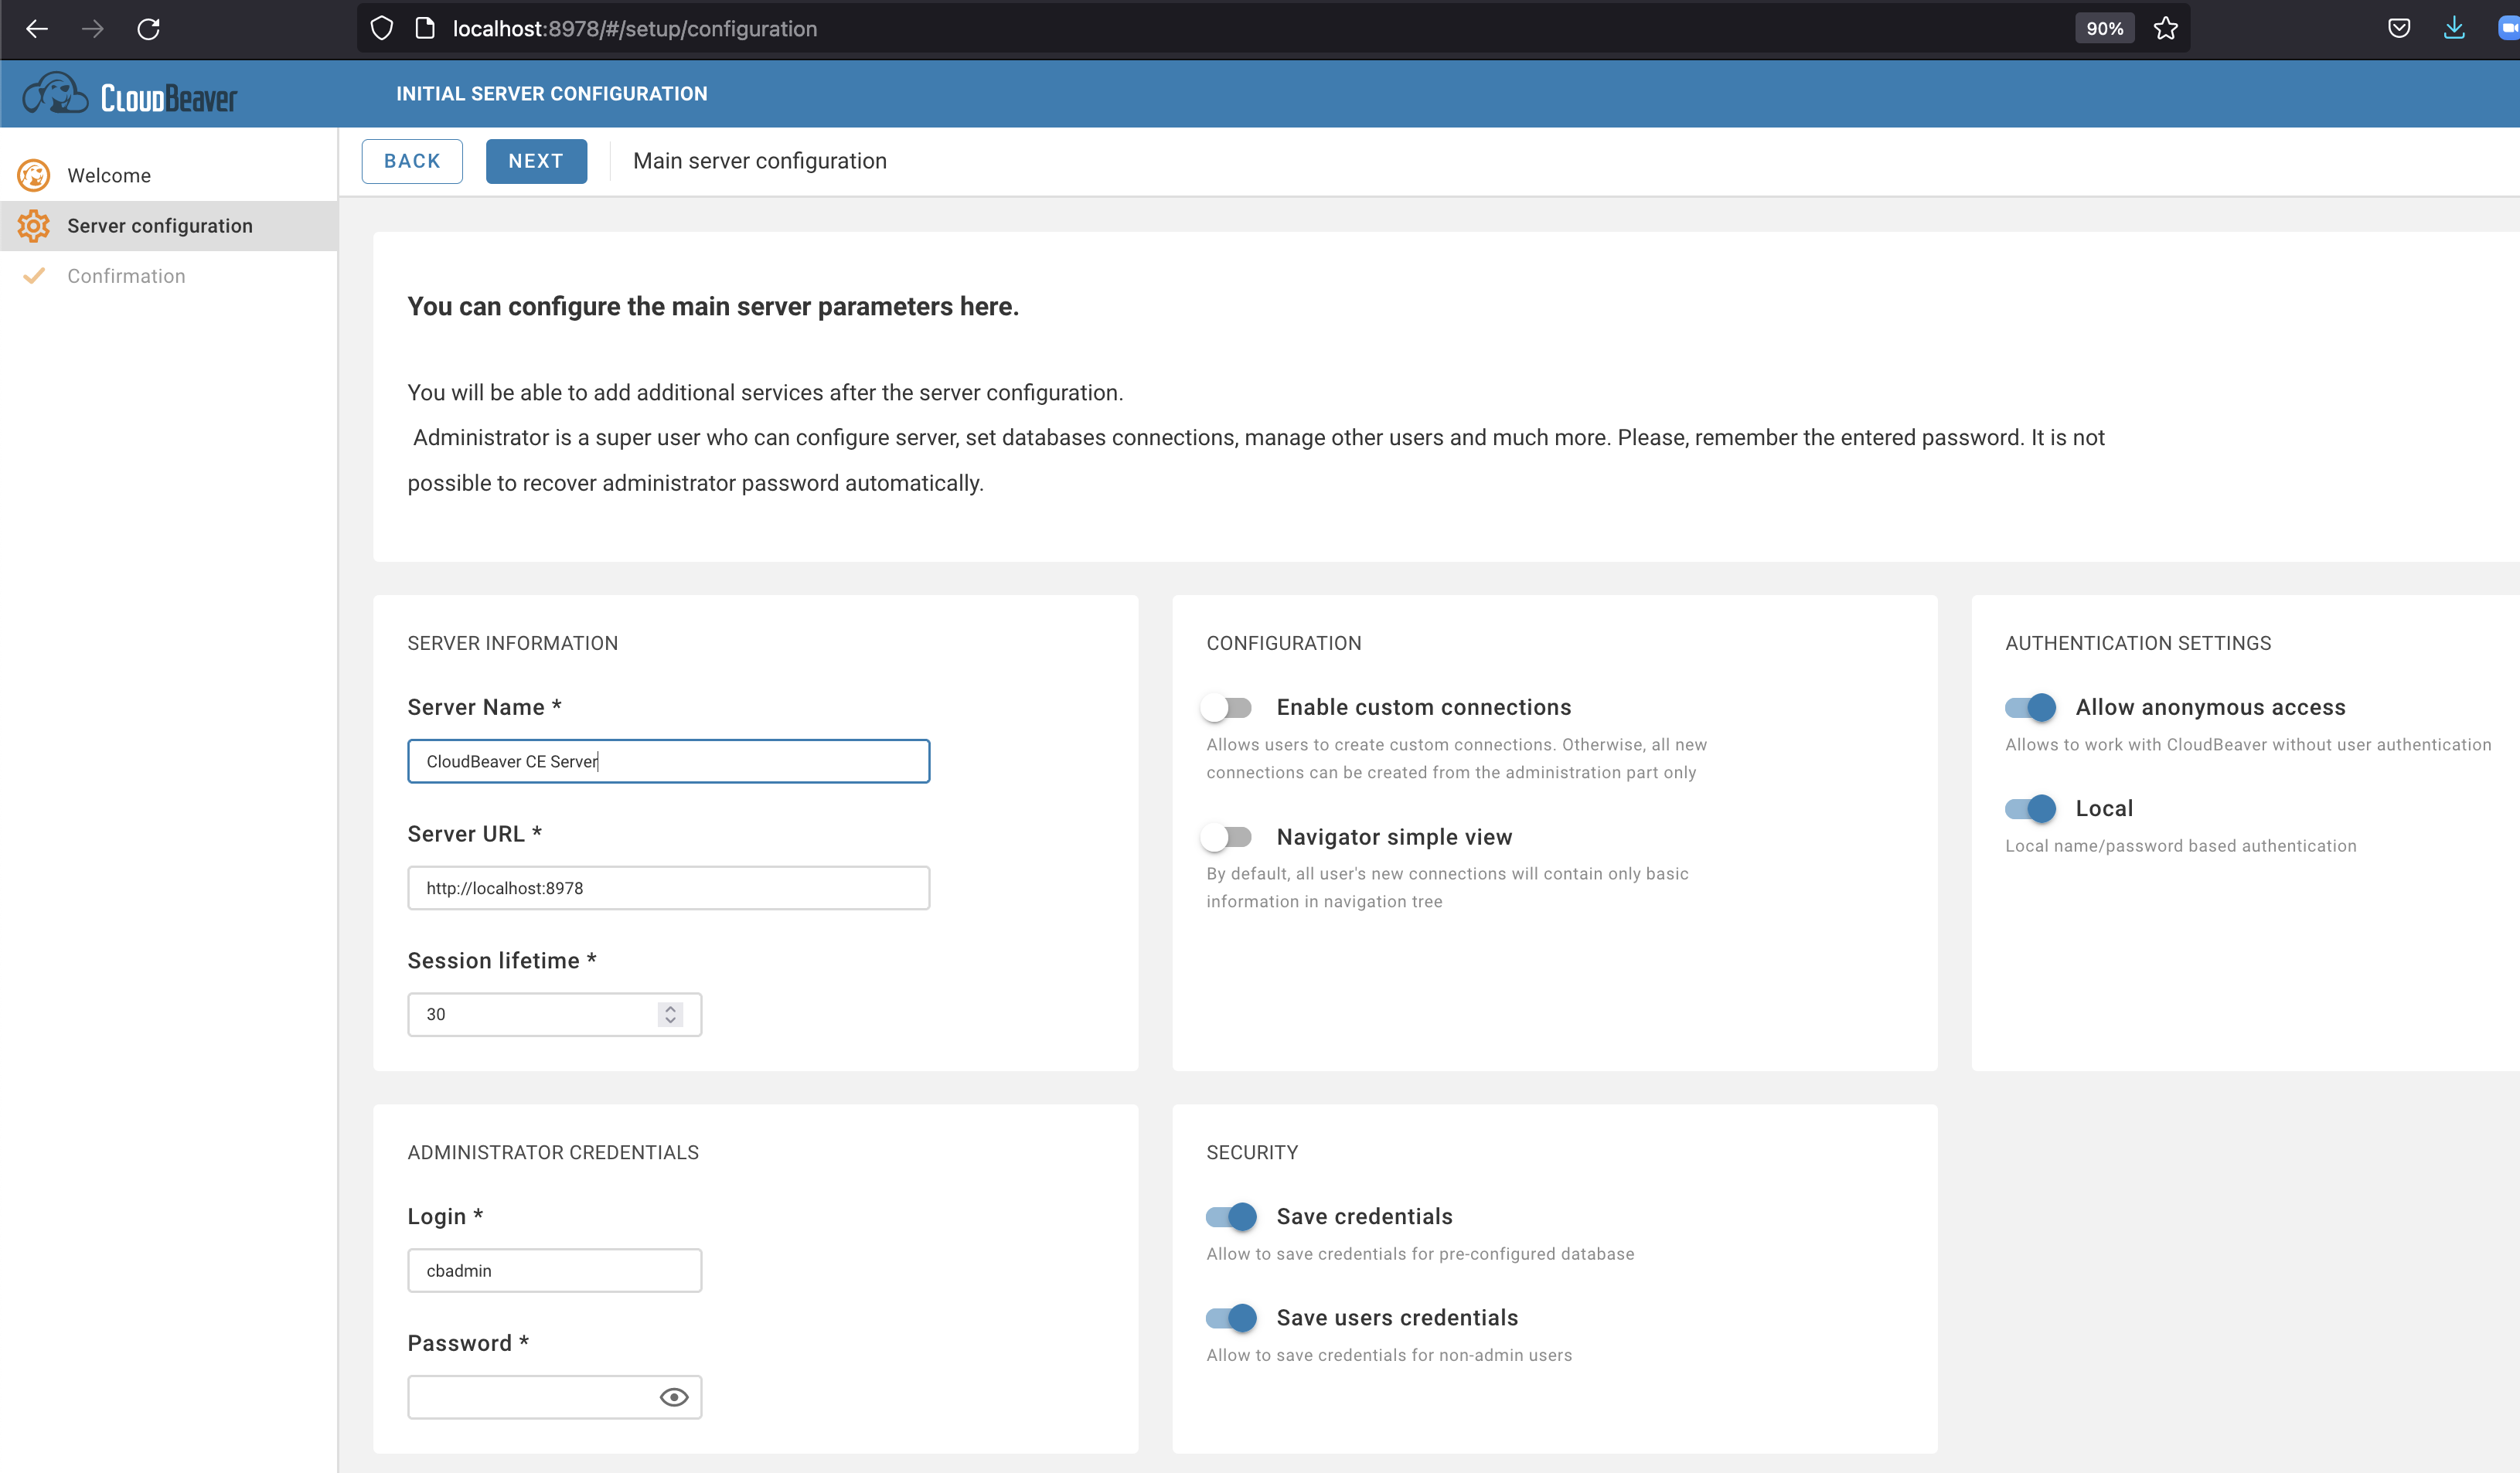Show password with the eye icon
Image resolution: width=2520 pixels, height=1473 pixels.
[674, 1397]
